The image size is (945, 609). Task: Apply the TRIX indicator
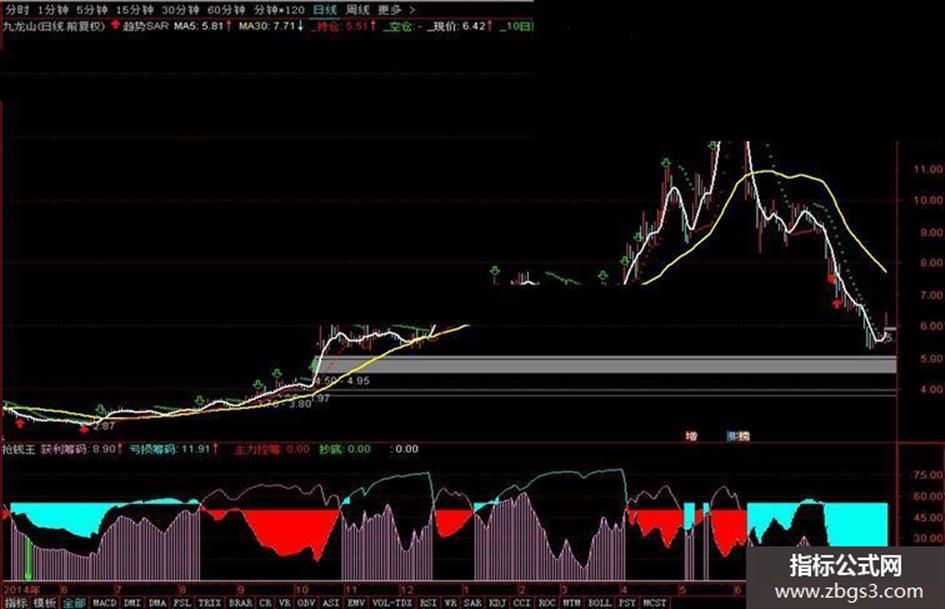(210, 602)
